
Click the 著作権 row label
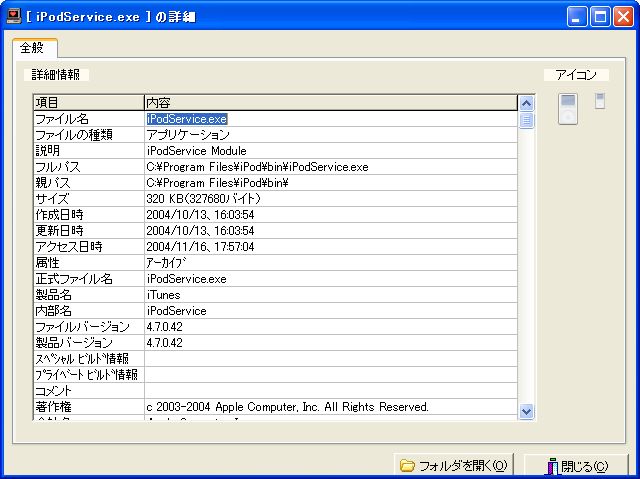pos(53,407)
